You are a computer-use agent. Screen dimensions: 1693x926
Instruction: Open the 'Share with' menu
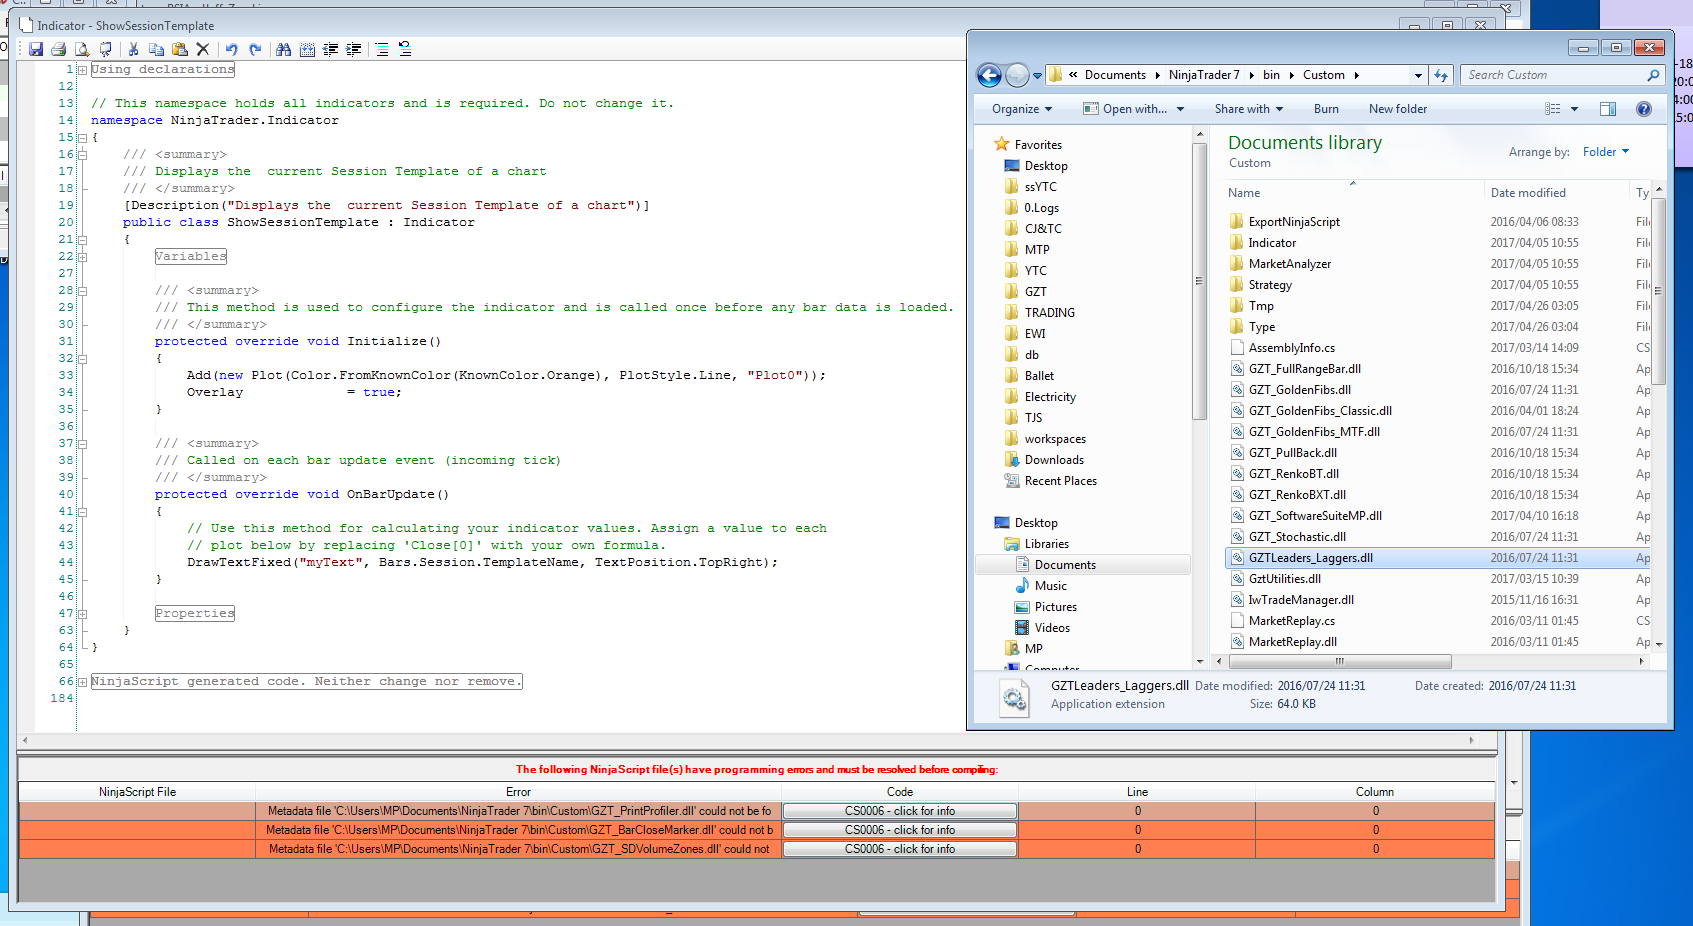coord(1248,109)
